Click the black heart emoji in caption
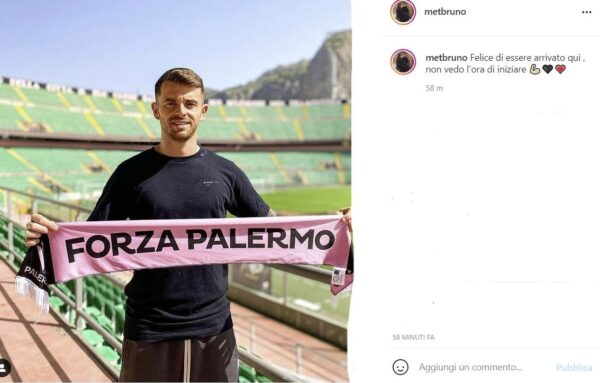The height and width of the screenshot is (383, 600). point(548,69)
